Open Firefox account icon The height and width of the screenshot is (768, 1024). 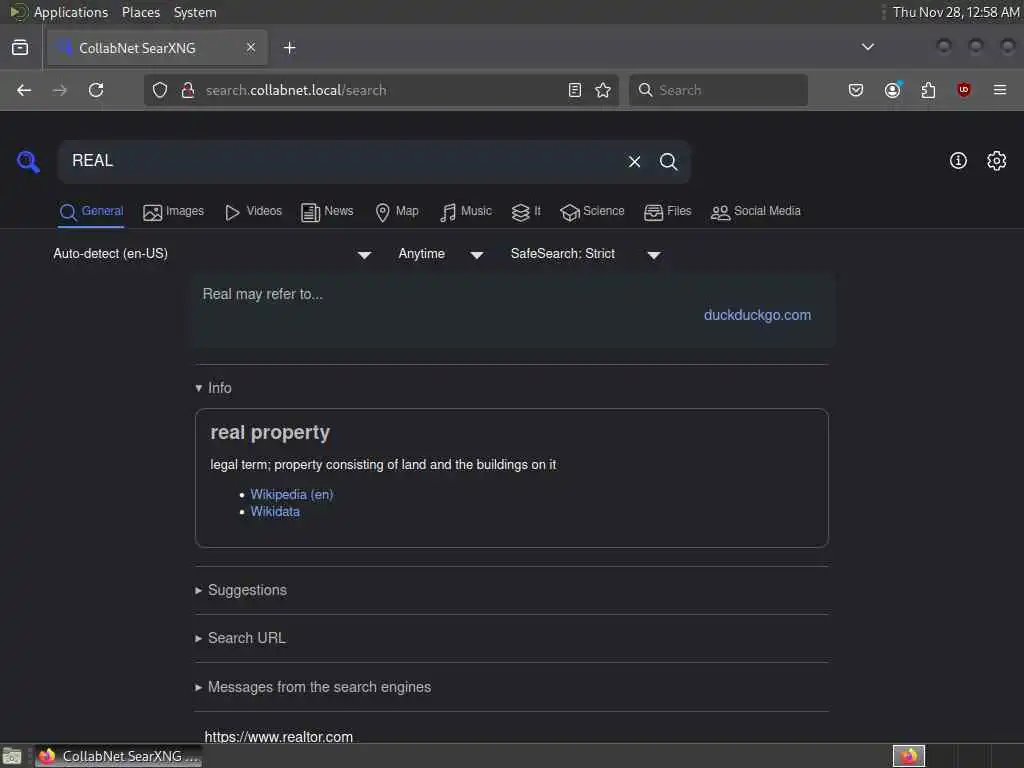[893, 90]
